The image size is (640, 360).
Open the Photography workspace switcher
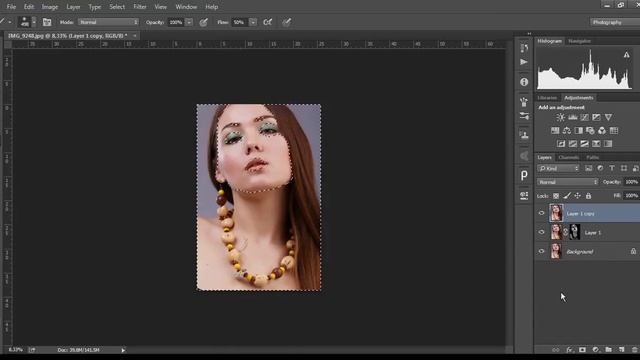pos(614,22)
